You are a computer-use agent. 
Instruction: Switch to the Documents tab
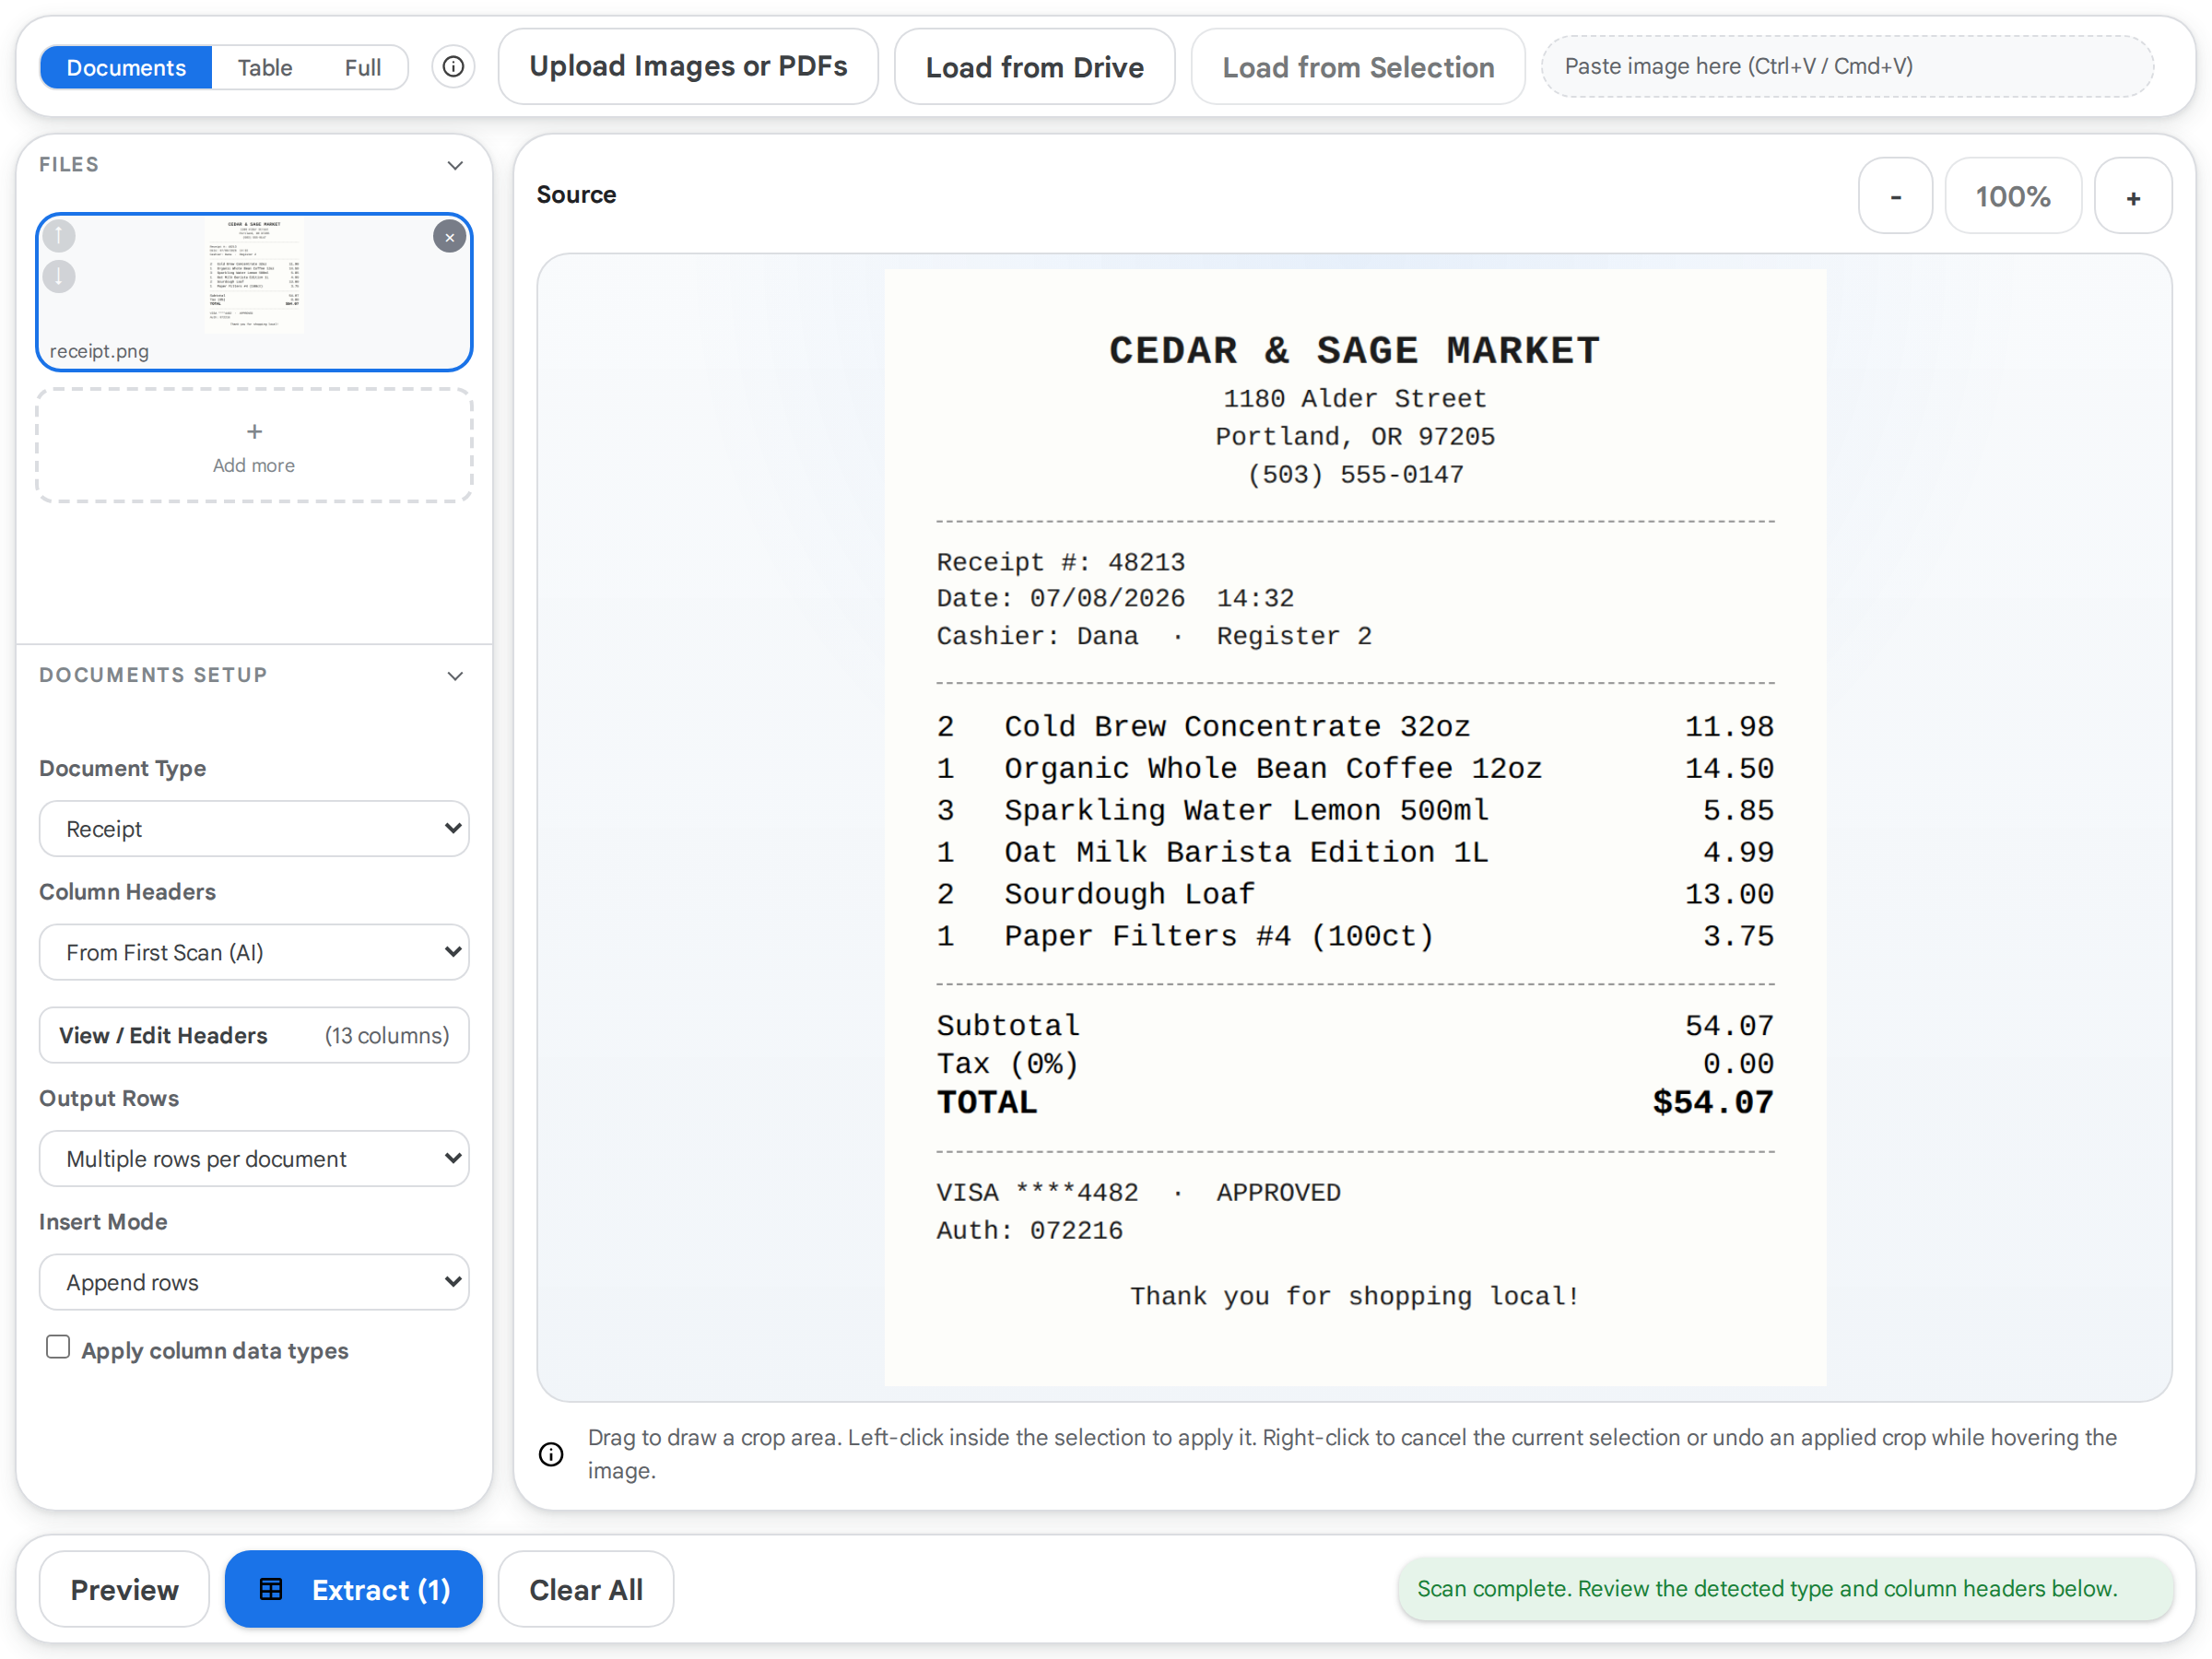click(x=126, y=67)
